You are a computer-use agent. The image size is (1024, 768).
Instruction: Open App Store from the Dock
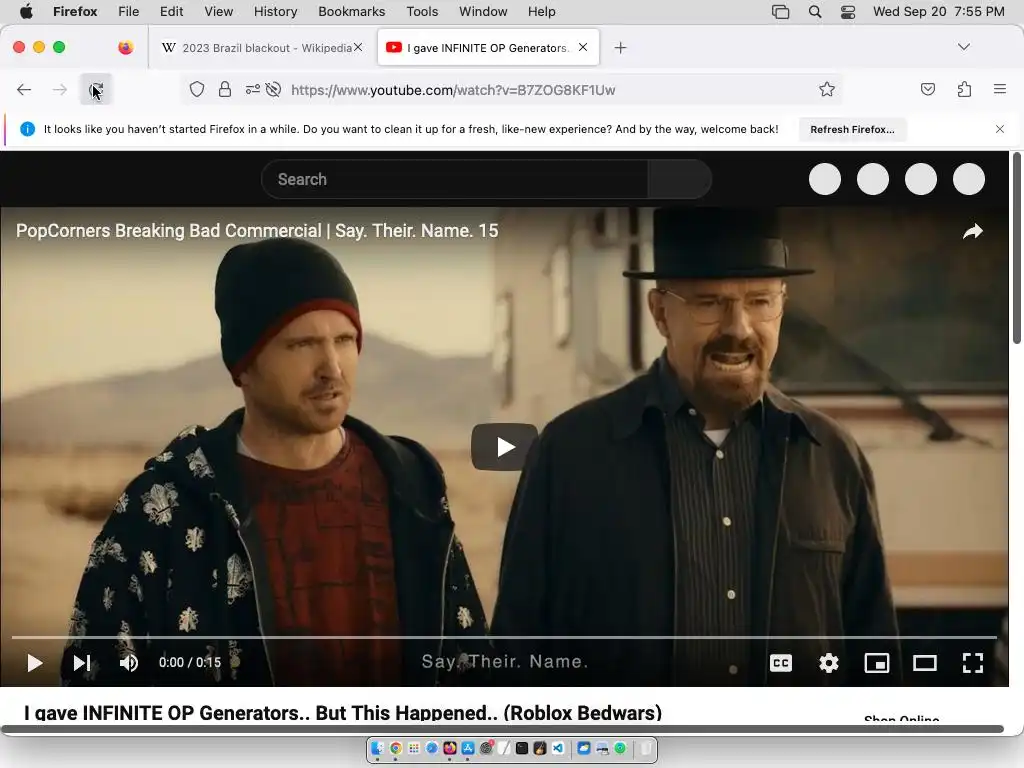click(468, 748)
